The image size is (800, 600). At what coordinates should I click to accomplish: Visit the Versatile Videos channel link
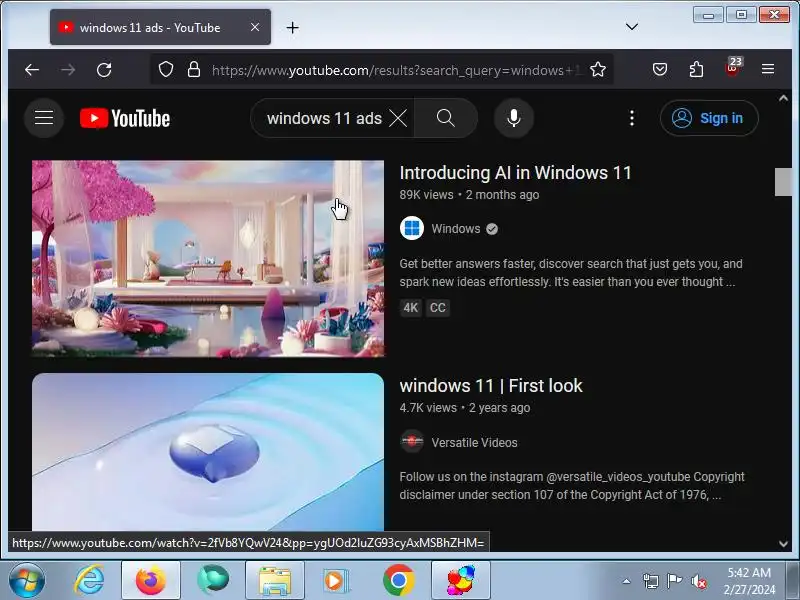(474, 442)
